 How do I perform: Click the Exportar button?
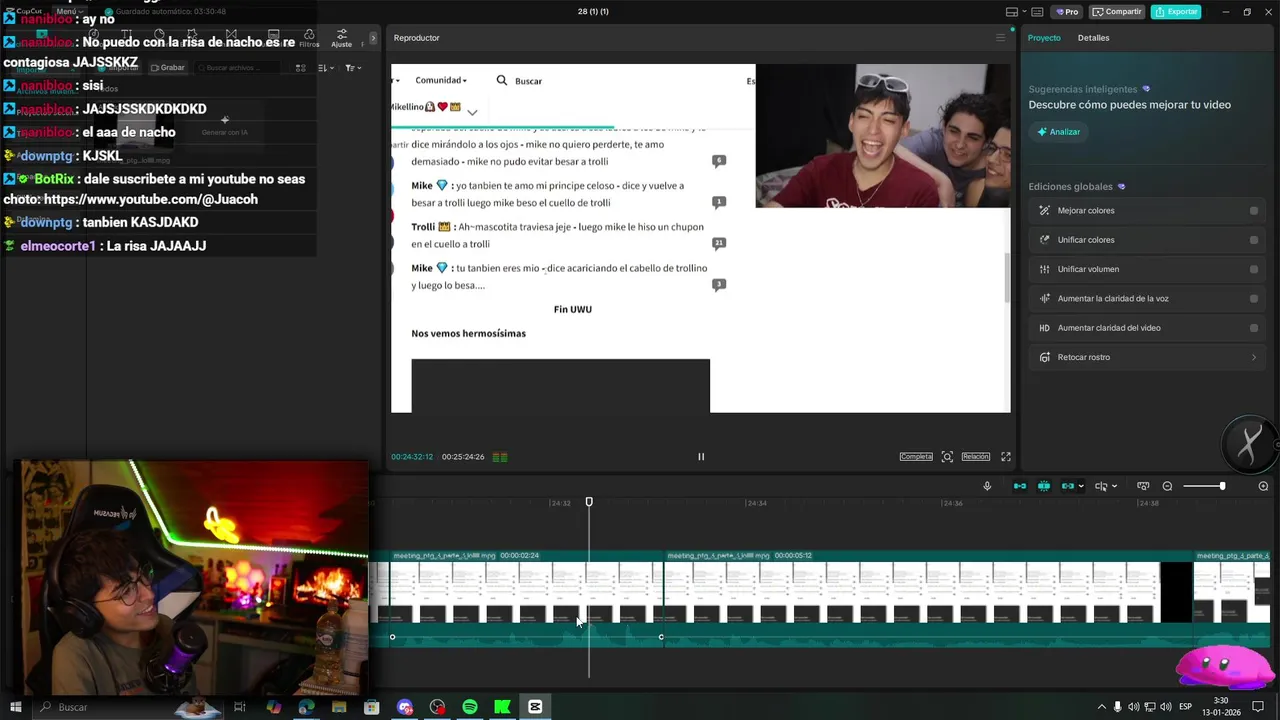coord(1176,12)
